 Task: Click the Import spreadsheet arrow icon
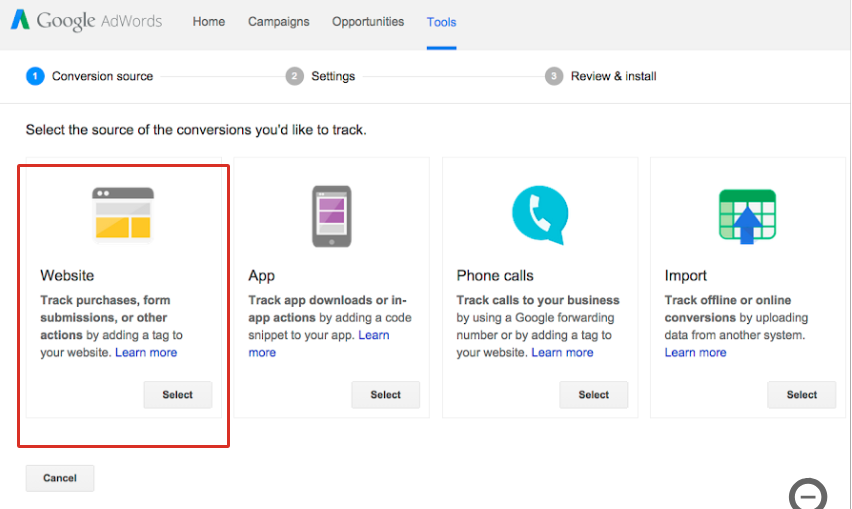[747, 215]
